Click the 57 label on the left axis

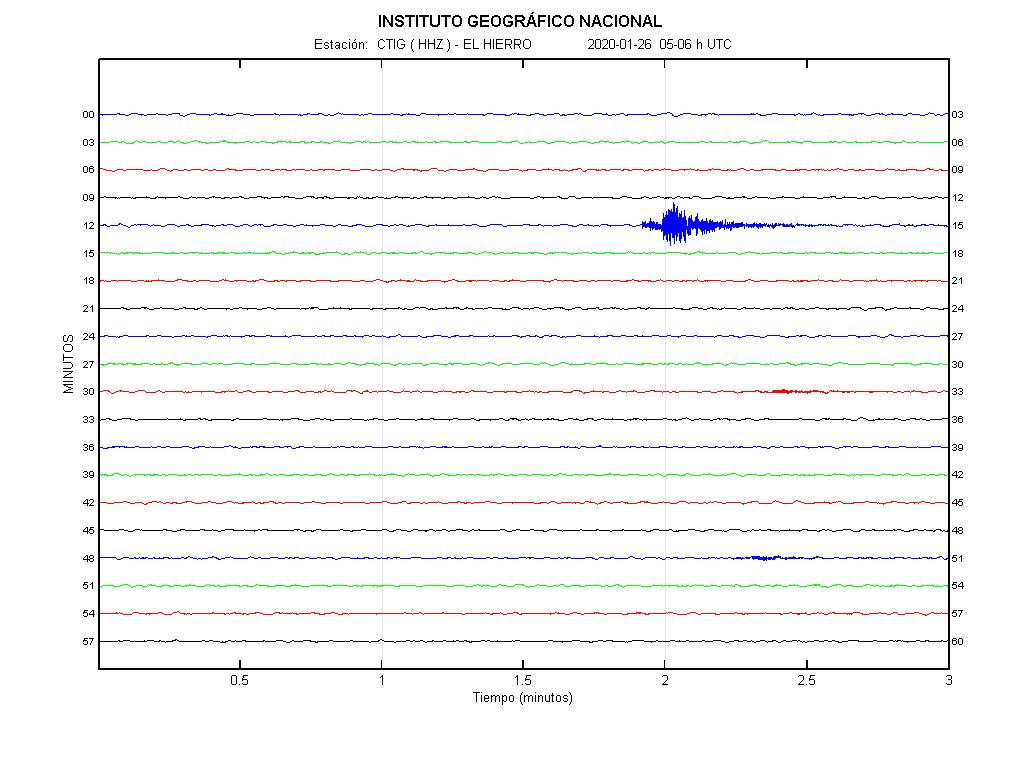[88, 641]
